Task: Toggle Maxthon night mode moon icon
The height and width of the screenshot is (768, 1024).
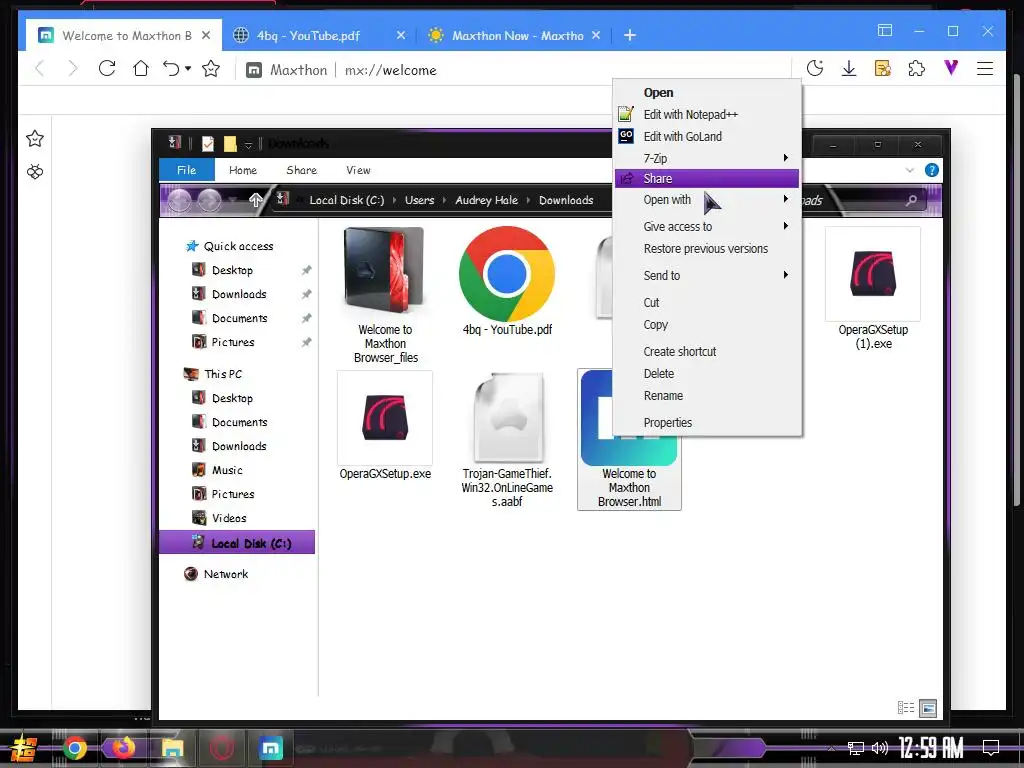Action: coord(815,69)
